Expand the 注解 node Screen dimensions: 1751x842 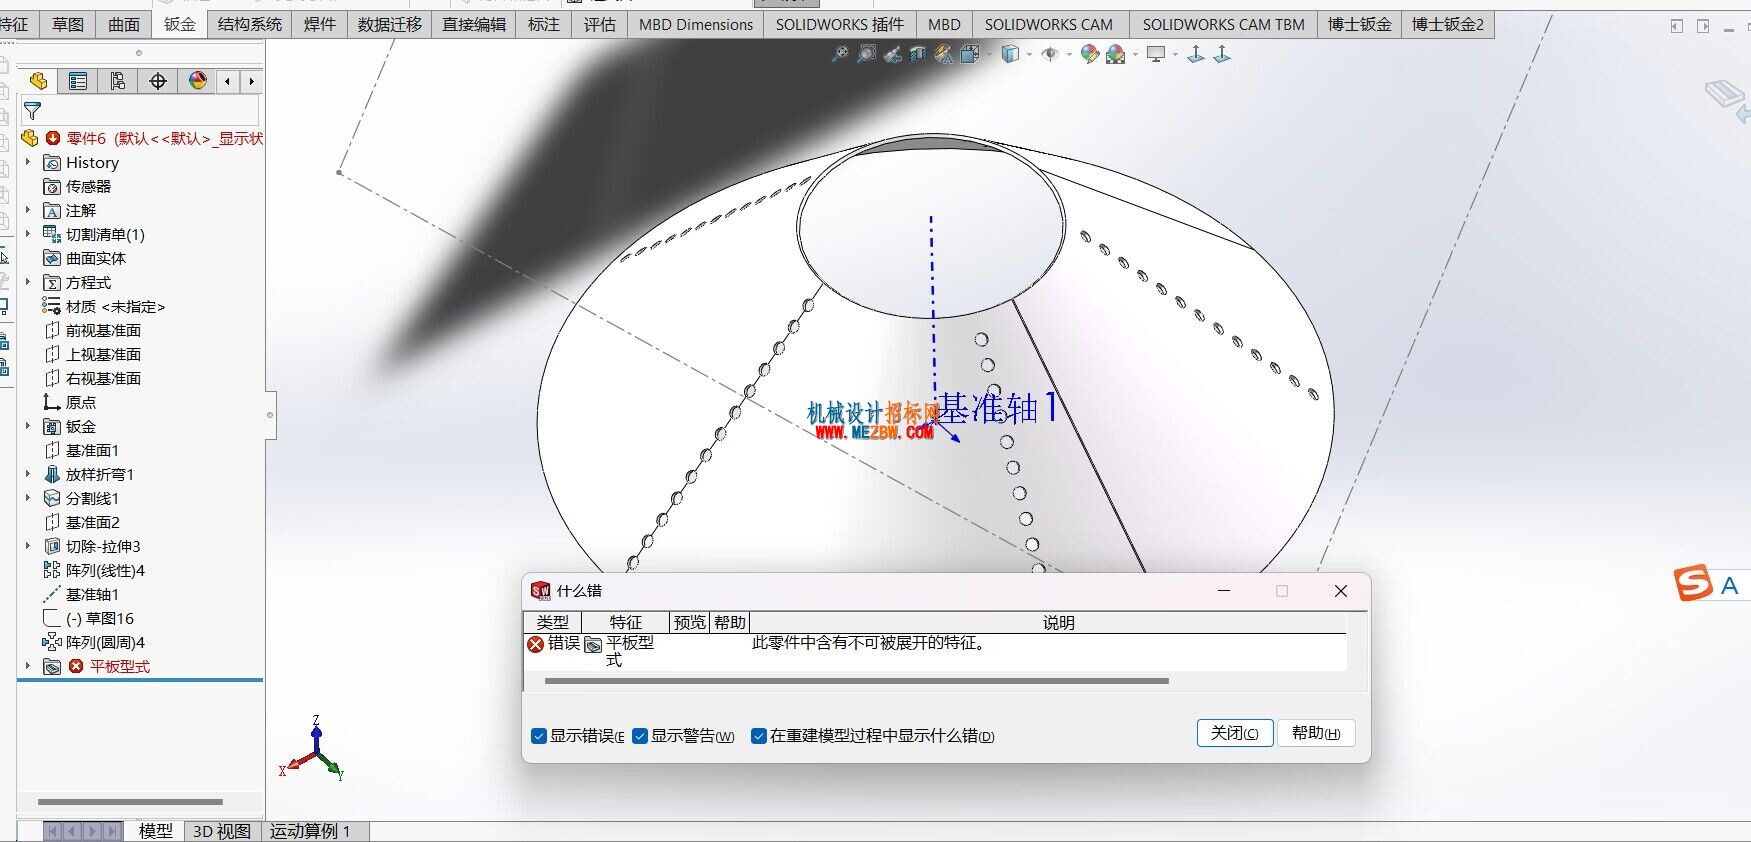click(x=28, y=210)
